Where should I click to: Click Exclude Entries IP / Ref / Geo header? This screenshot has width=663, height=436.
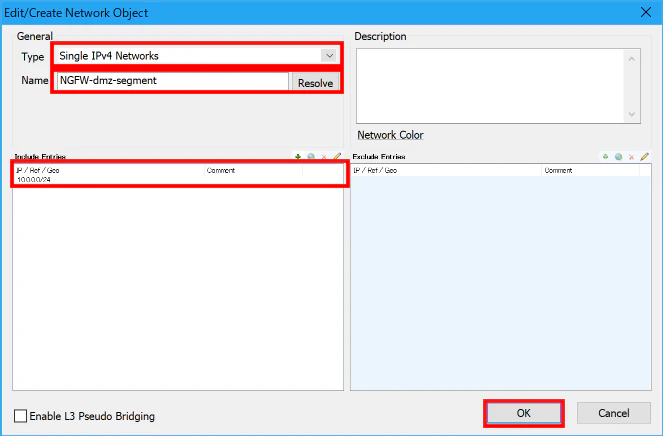click(447, 170)
